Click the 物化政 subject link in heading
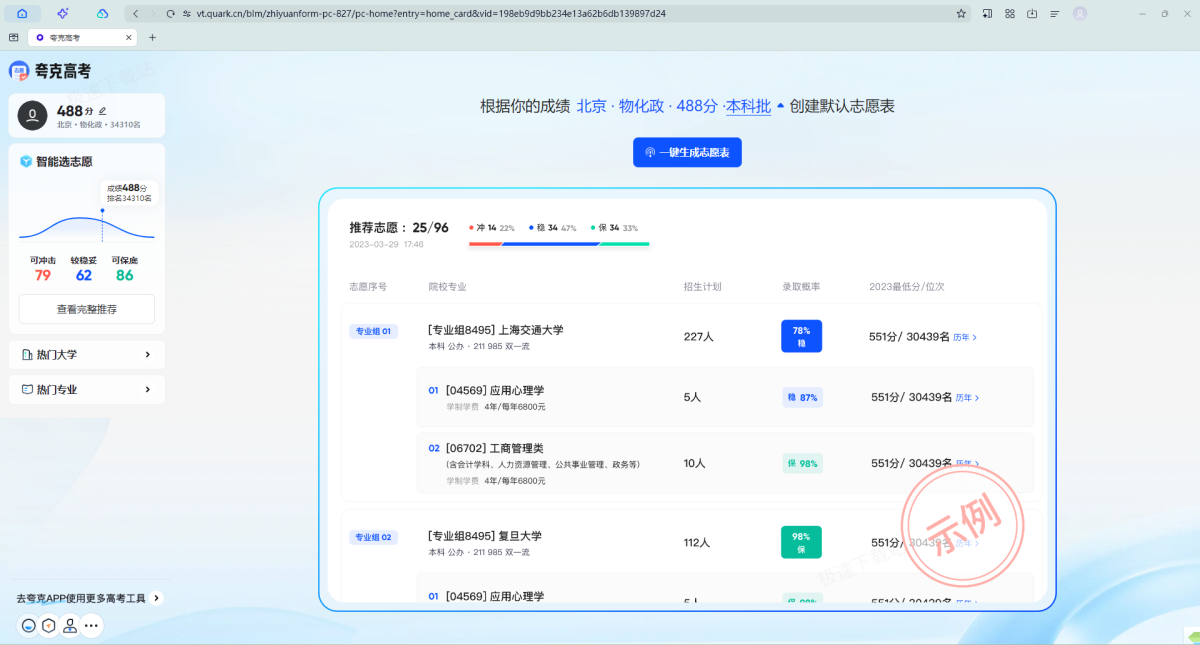This screenshot has height=645, width=1200. [641, 106]
